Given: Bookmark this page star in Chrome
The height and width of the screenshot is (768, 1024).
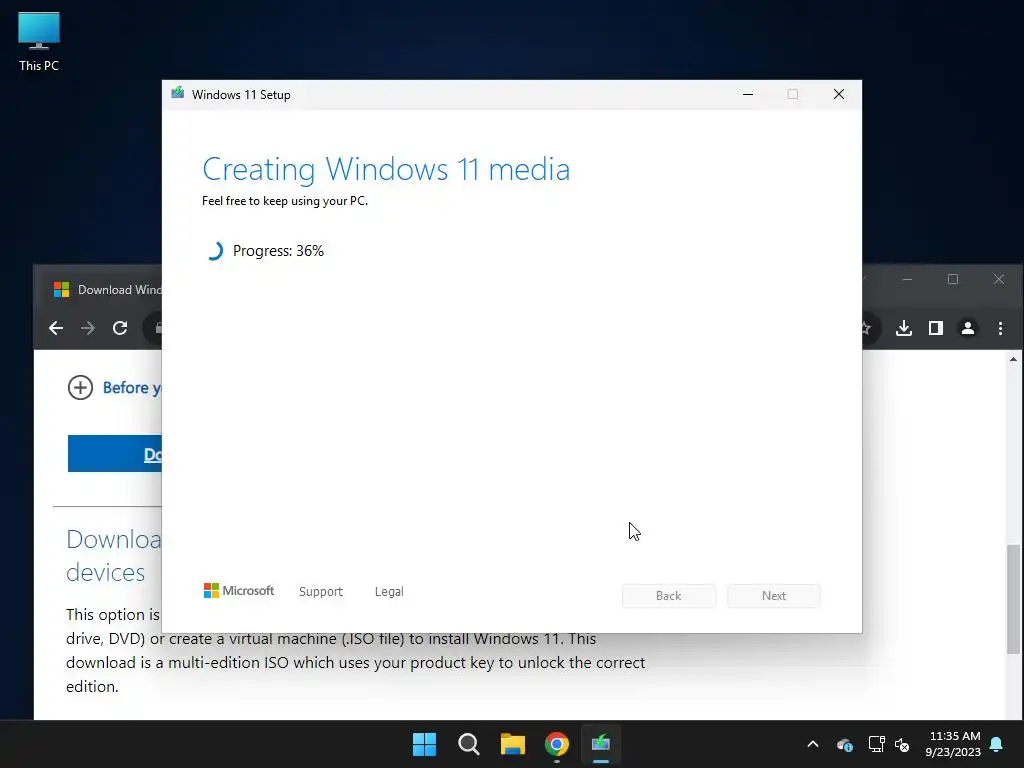Looking at the screenshot, I should coord(867,328).
